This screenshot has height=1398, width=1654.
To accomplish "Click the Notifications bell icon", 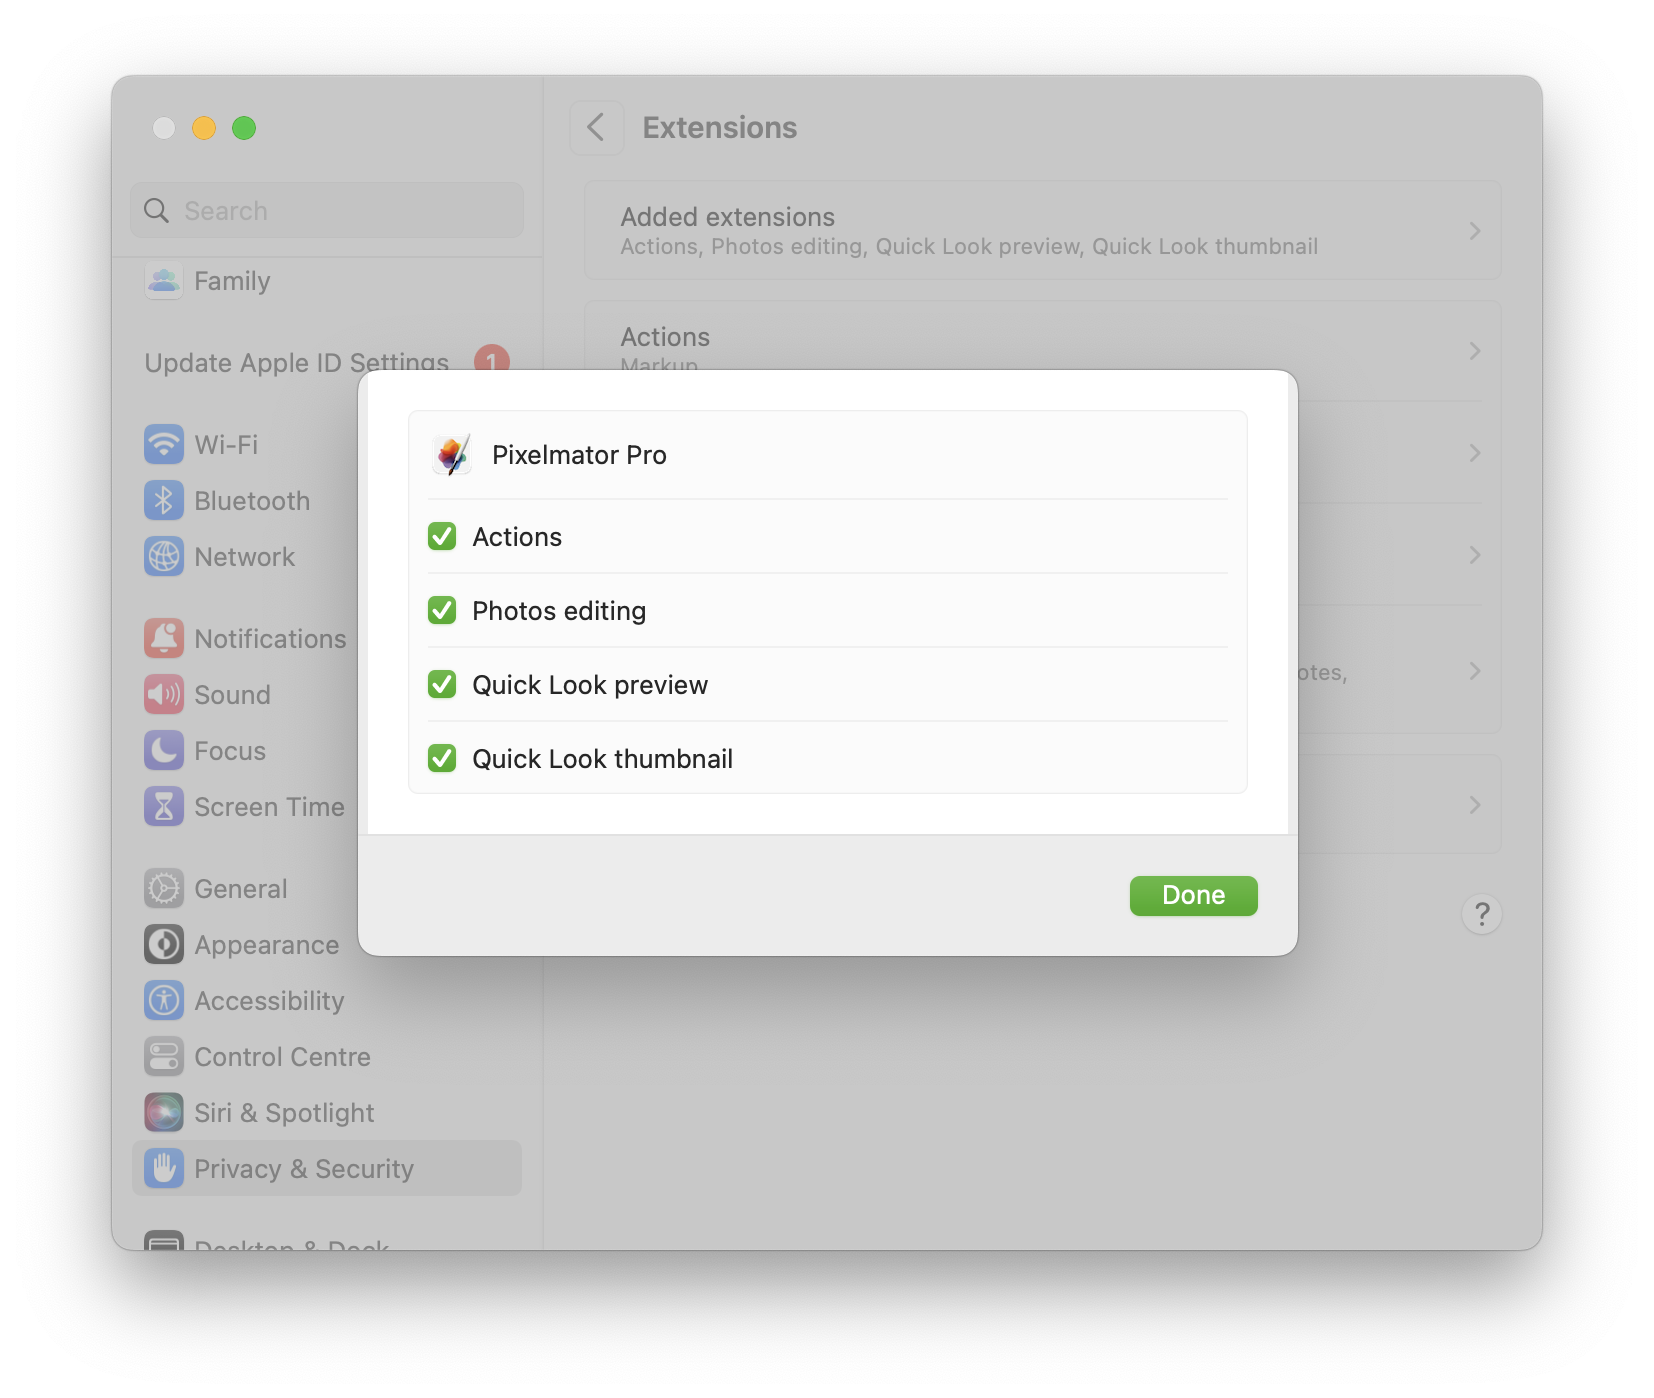I will [164, 638].
